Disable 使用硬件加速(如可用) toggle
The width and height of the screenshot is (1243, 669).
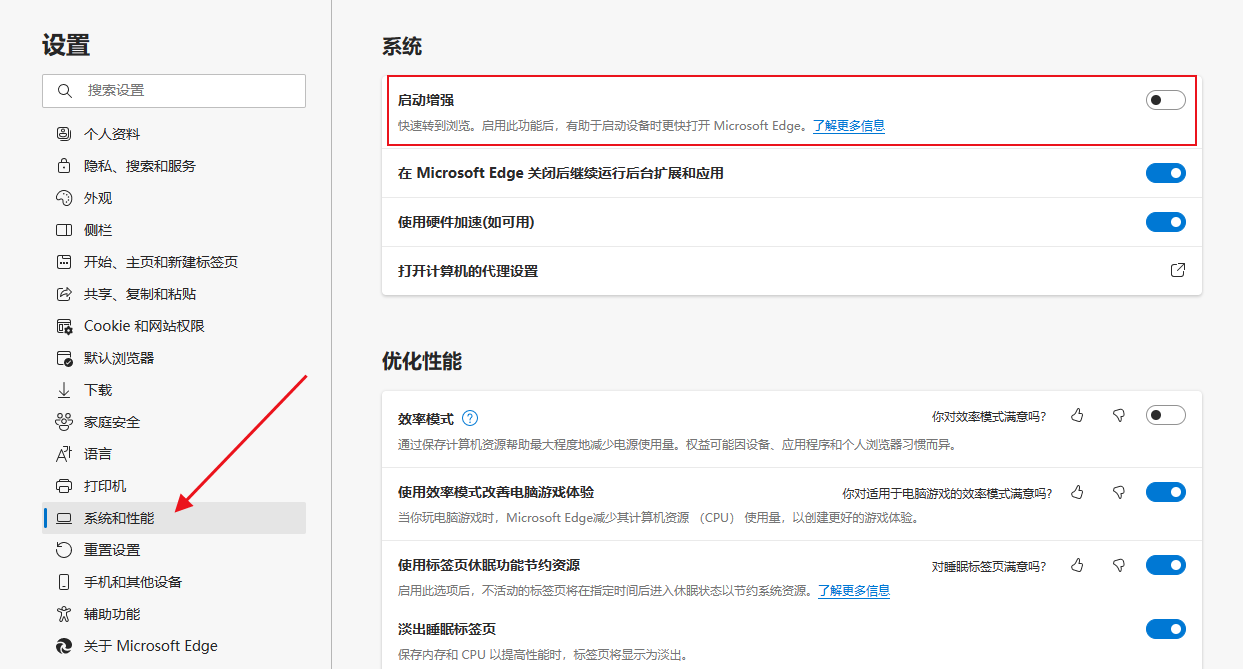[1166, 222]
